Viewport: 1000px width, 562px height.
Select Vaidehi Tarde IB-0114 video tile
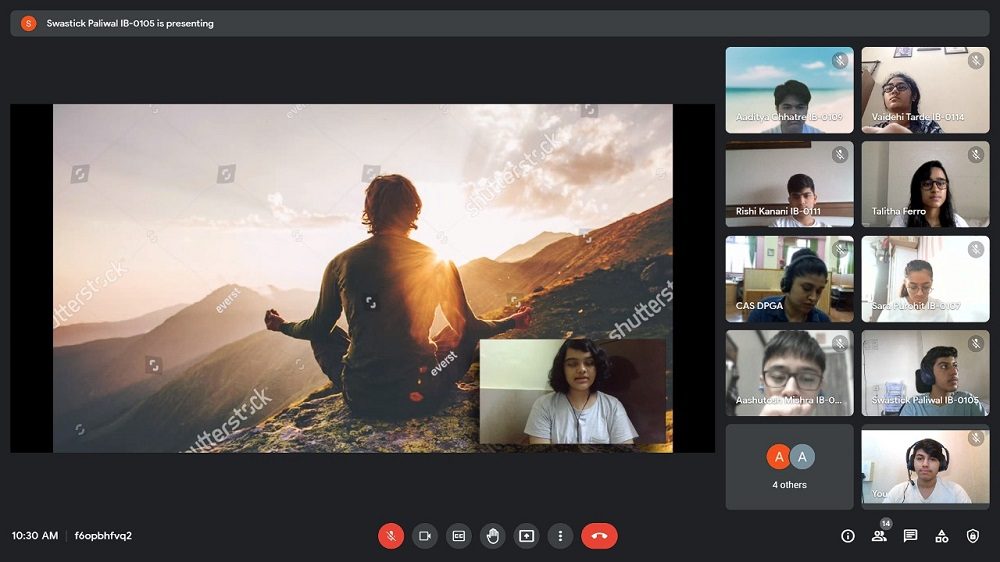925,90
